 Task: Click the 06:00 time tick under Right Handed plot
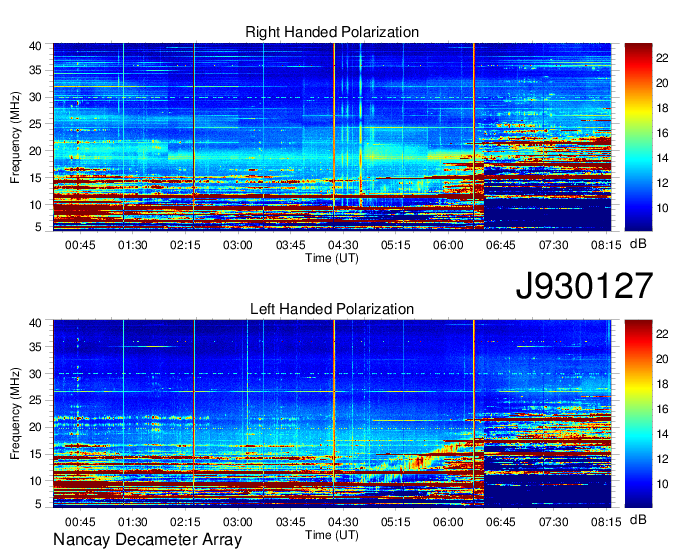(x=448, y=245)
